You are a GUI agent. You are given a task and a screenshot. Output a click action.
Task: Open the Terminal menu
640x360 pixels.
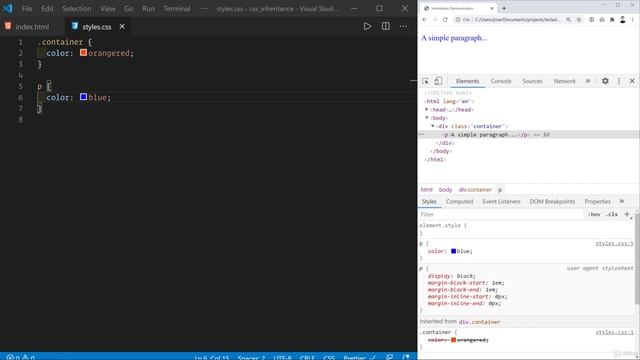(x=177, y=9)
